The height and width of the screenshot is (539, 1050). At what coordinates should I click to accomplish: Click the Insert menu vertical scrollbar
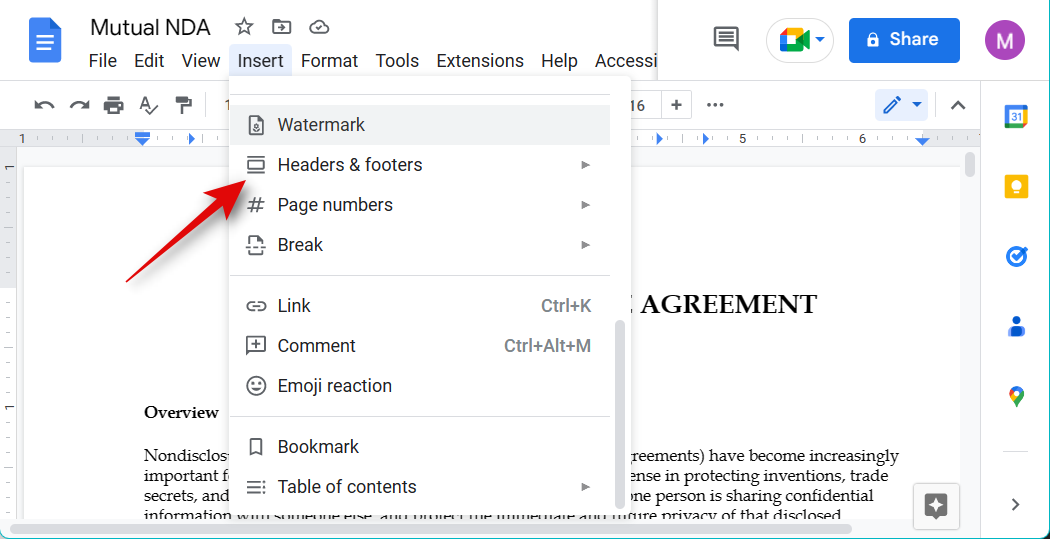pyautogui.click(x=620, y=410)
